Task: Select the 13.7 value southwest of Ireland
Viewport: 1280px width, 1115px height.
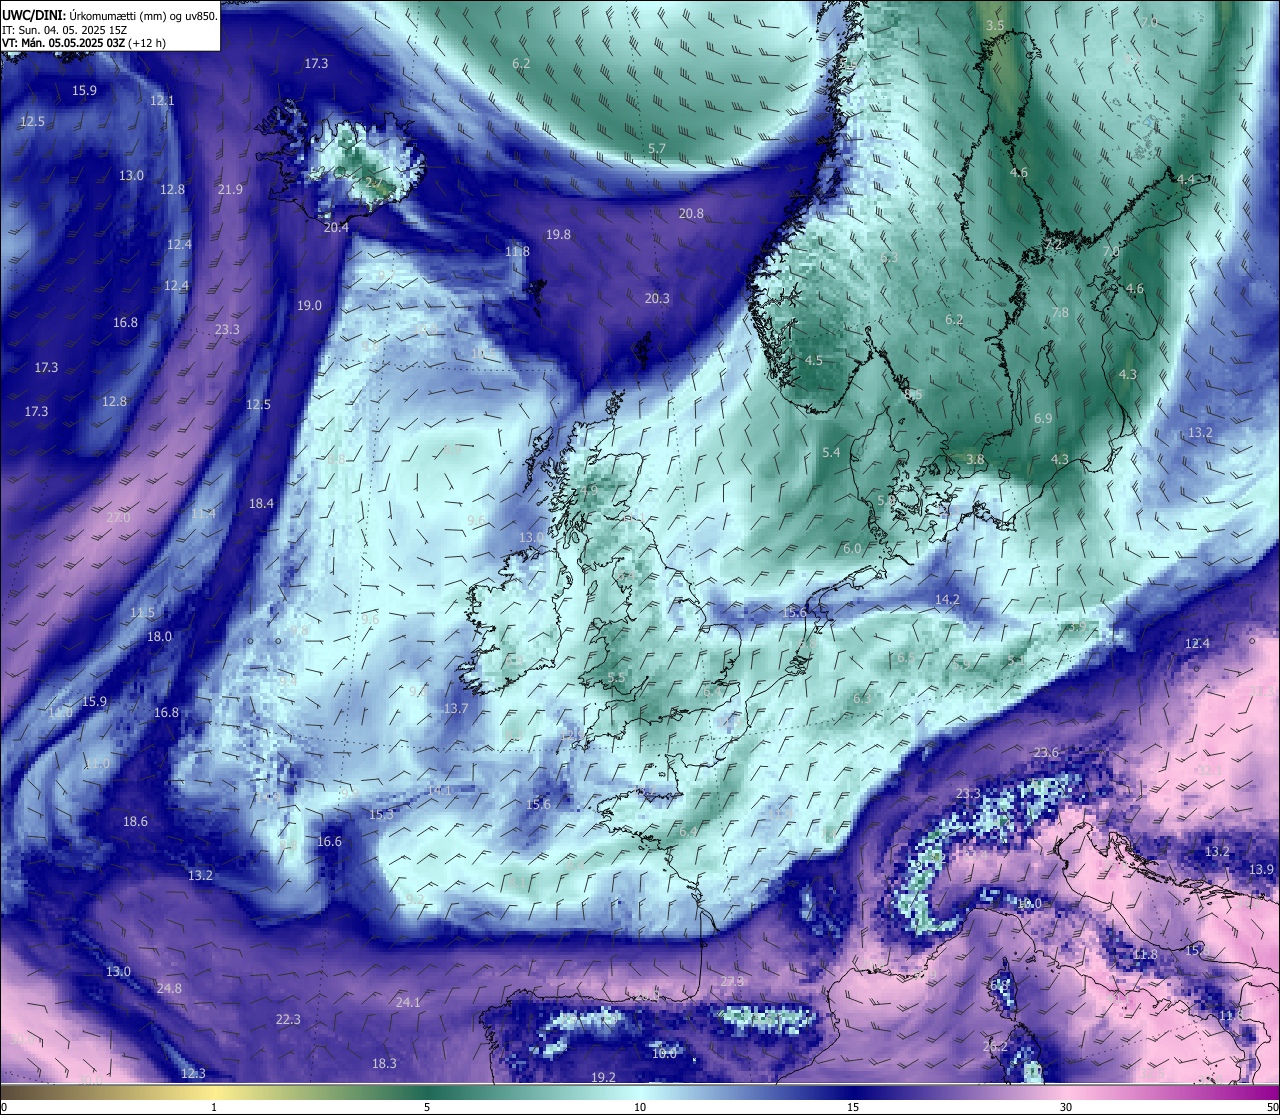Action: click(x=455, y=709)
